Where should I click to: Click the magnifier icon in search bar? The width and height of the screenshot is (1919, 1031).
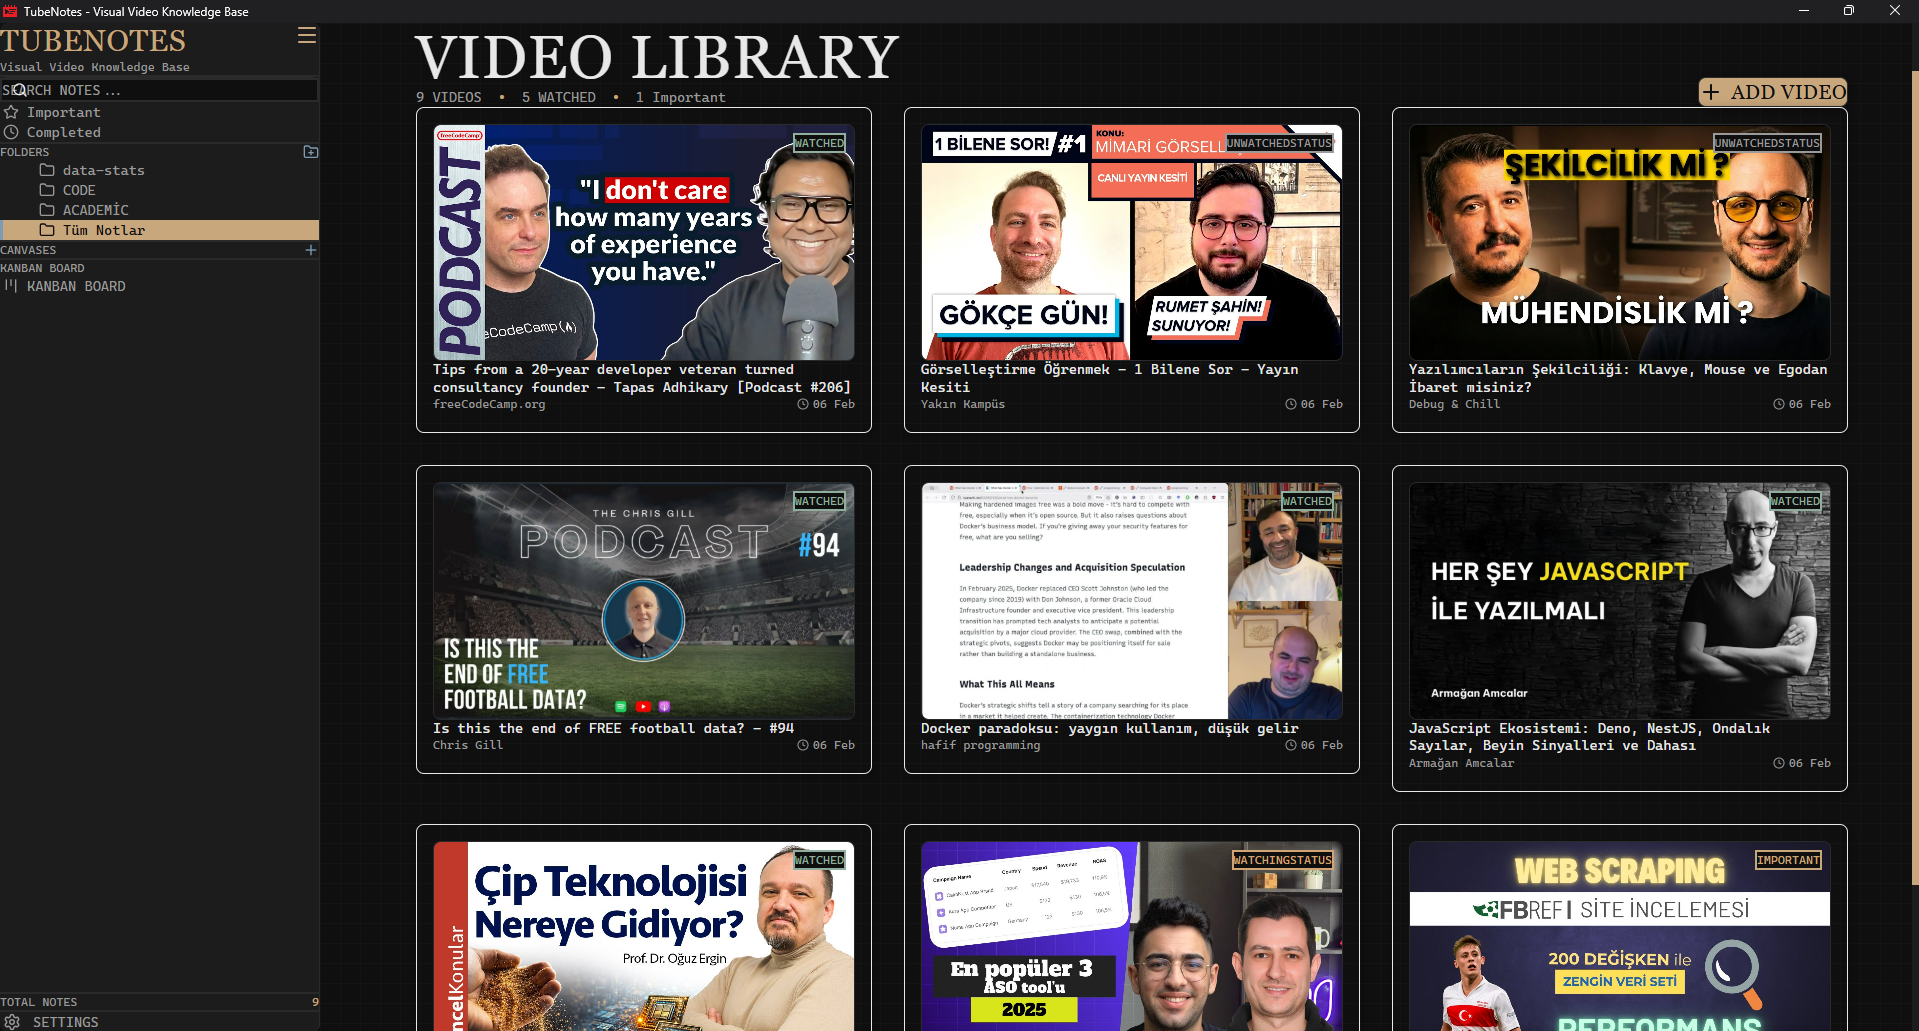click(x=20, y=90)
